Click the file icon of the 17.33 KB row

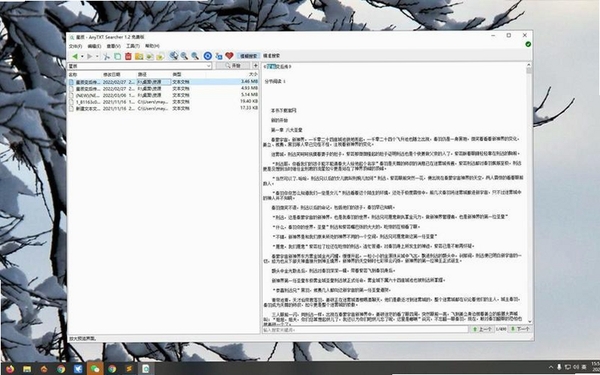71,108
